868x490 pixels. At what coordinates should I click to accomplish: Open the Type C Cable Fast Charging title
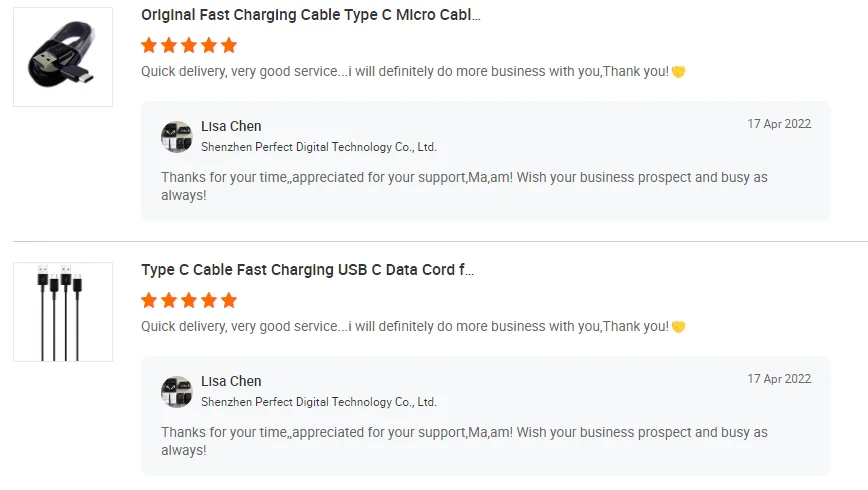307,270
